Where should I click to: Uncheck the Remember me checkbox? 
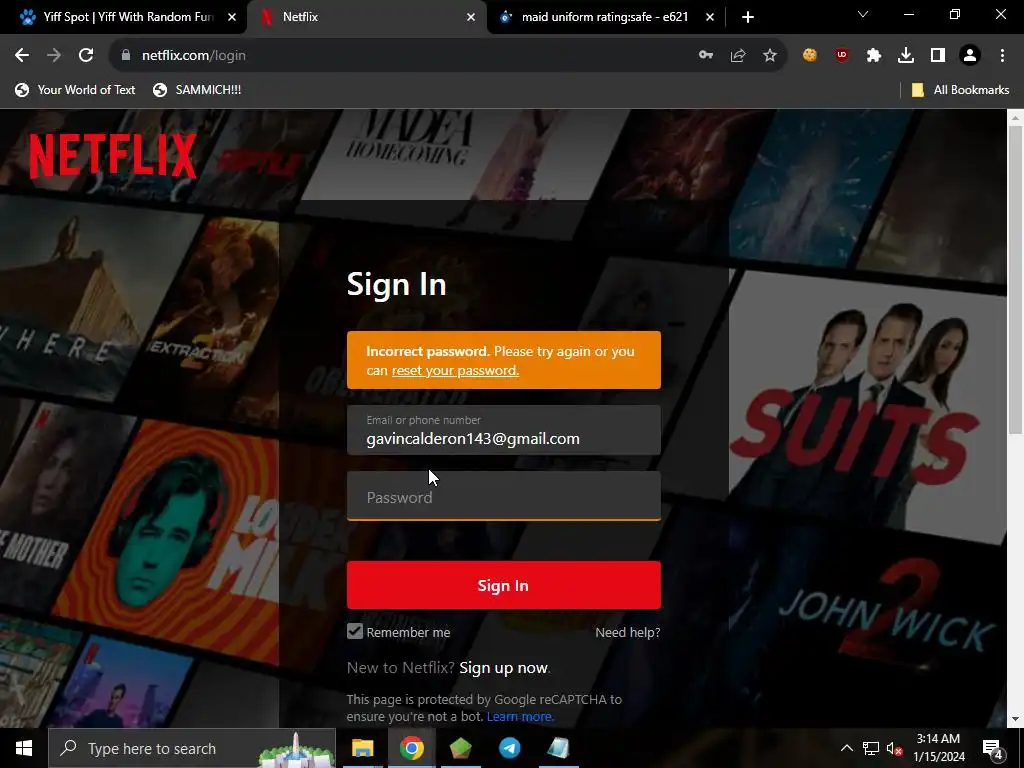tap(355, 632)
